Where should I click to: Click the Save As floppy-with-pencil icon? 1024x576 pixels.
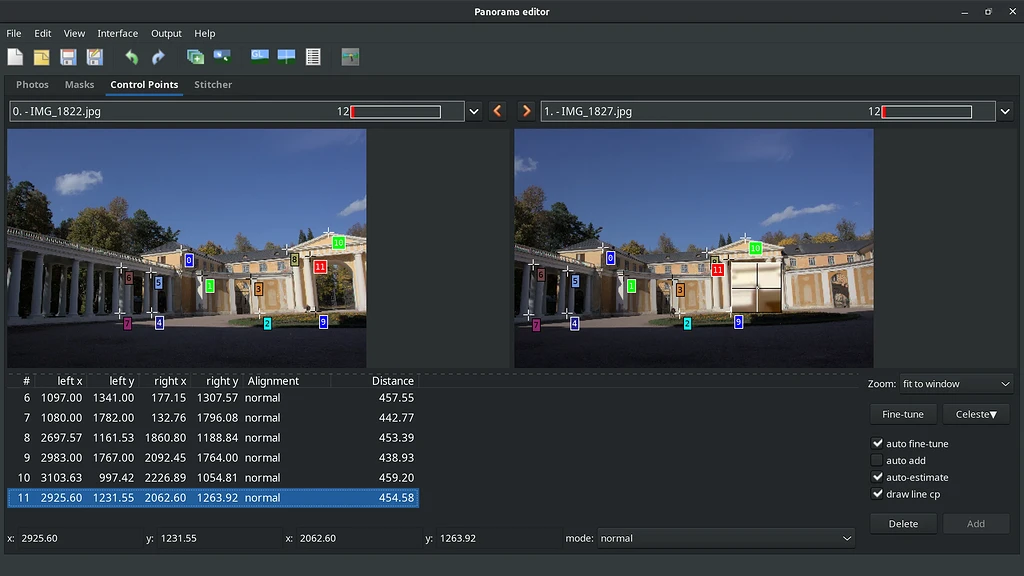[95, 57]
